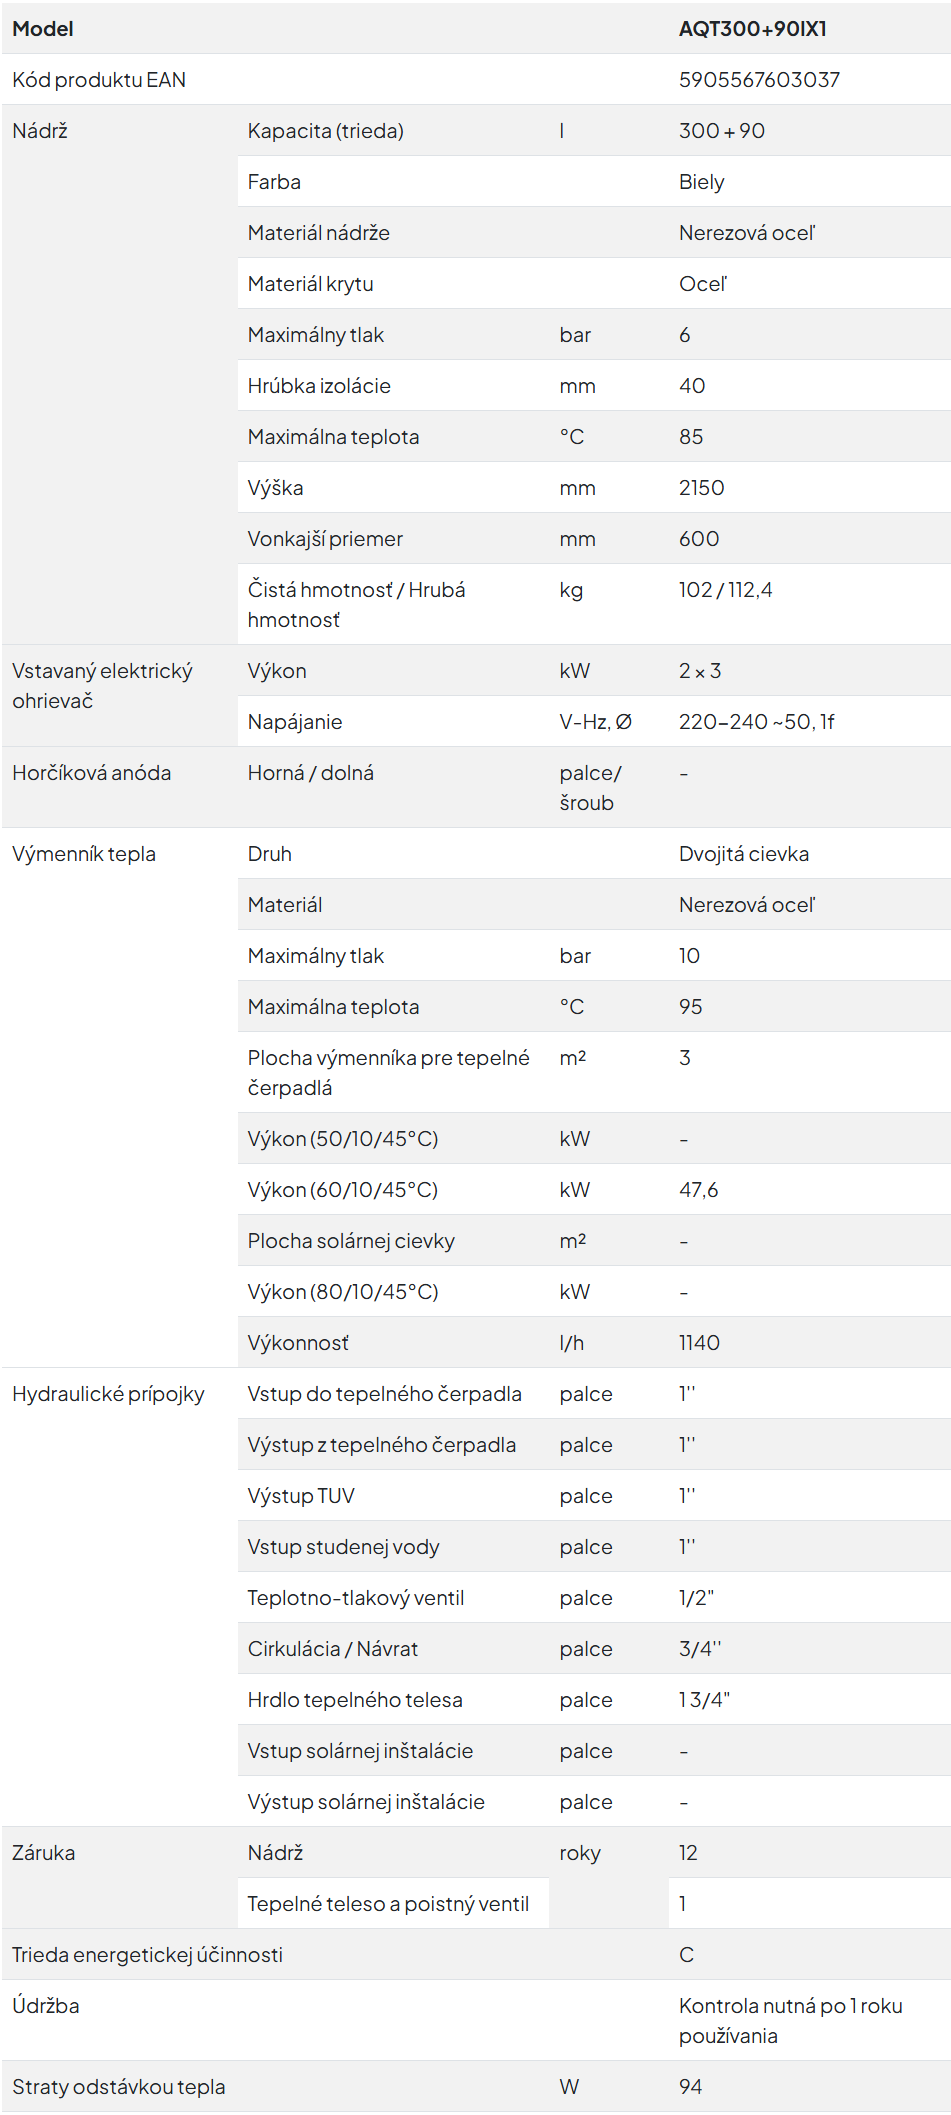Click Hrdlo tepelného telesa label
This screenshot has width=951, height=2115.
click(x=355, y=1700)
